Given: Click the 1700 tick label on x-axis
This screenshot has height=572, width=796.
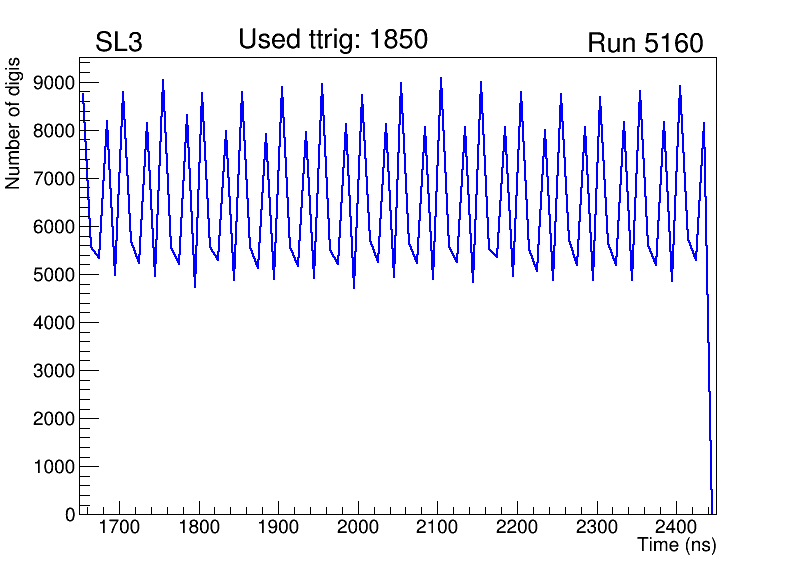Looking at the screenshot, I should pos(120,527).
